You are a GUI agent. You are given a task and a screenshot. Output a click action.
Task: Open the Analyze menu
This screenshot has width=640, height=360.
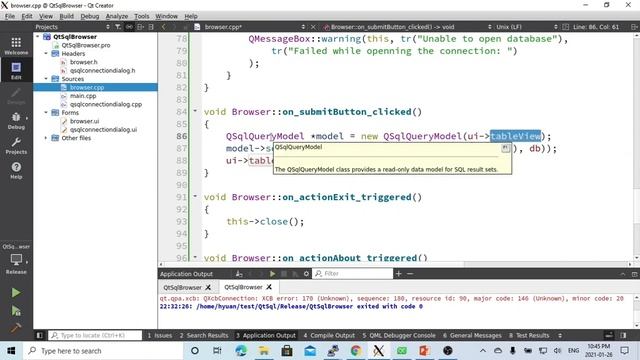(x=117, y=16)
